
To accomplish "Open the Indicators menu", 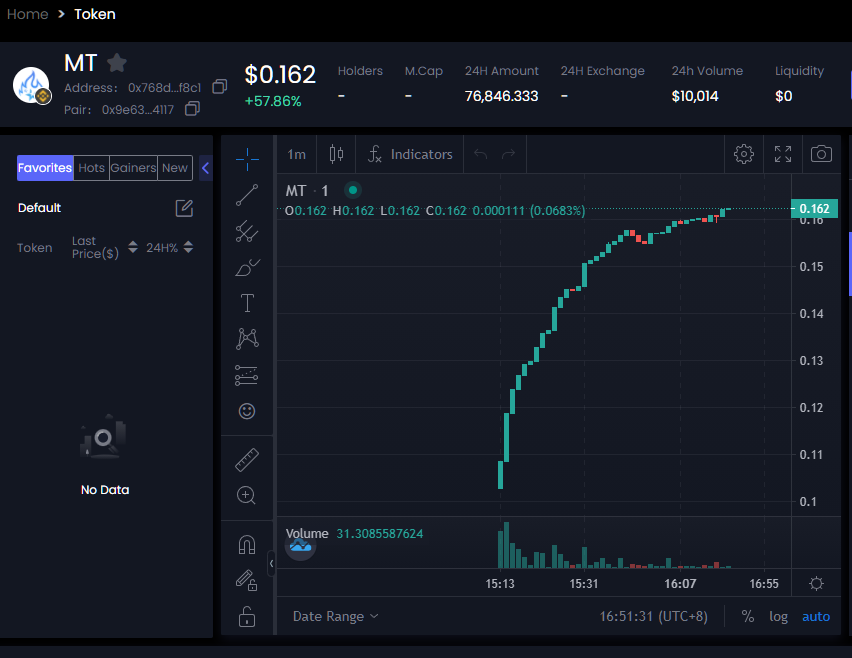I will coord(410,154).
